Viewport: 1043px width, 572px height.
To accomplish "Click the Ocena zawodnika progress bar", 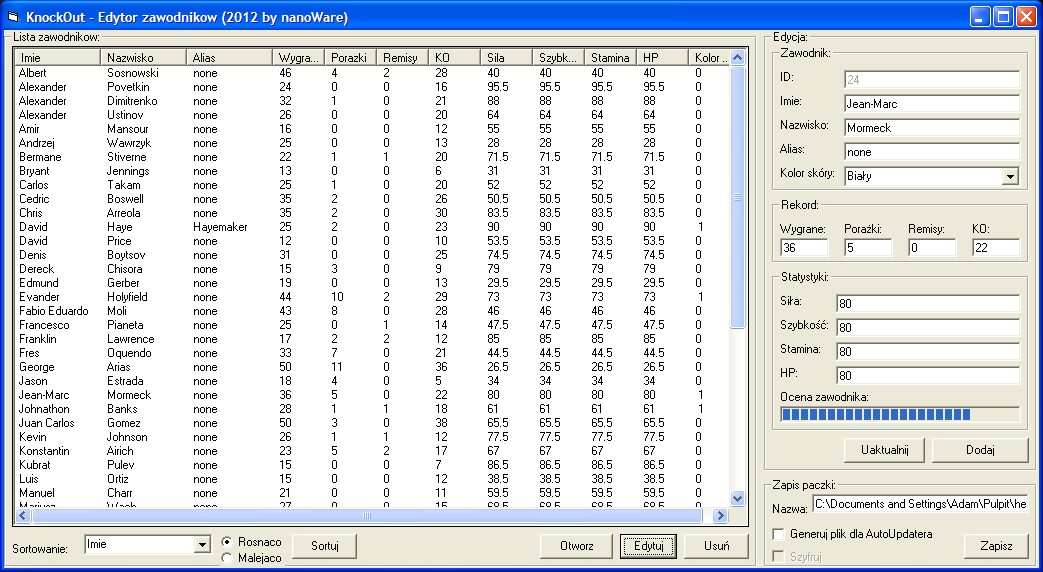I will pos(899,414).
